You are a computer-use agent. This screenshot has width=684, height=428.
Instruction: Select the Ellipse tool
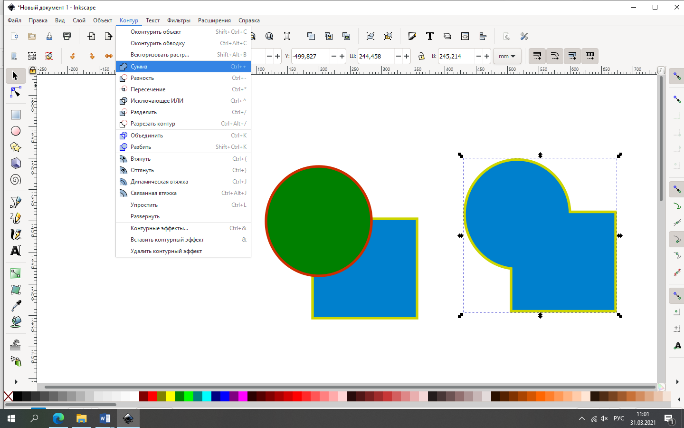click(16, 131)
